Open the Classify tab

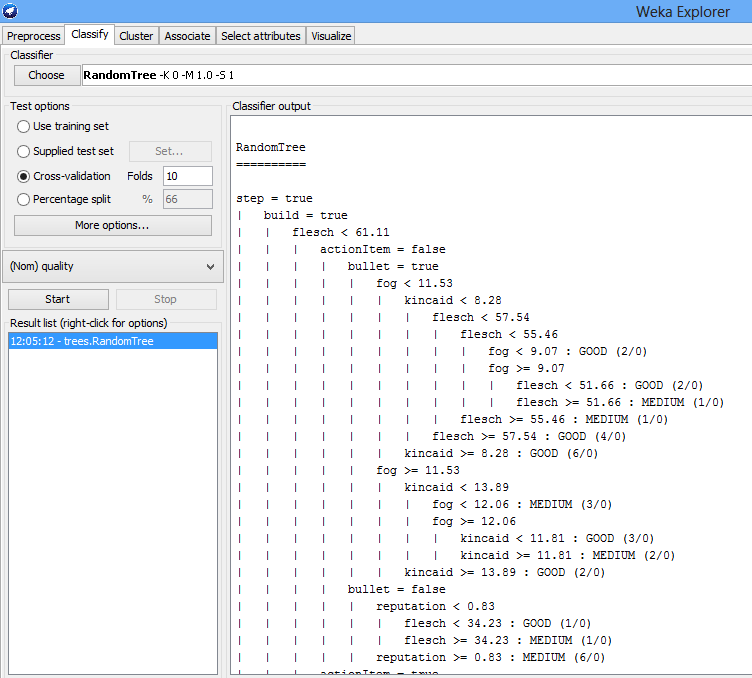coord(90,35)
